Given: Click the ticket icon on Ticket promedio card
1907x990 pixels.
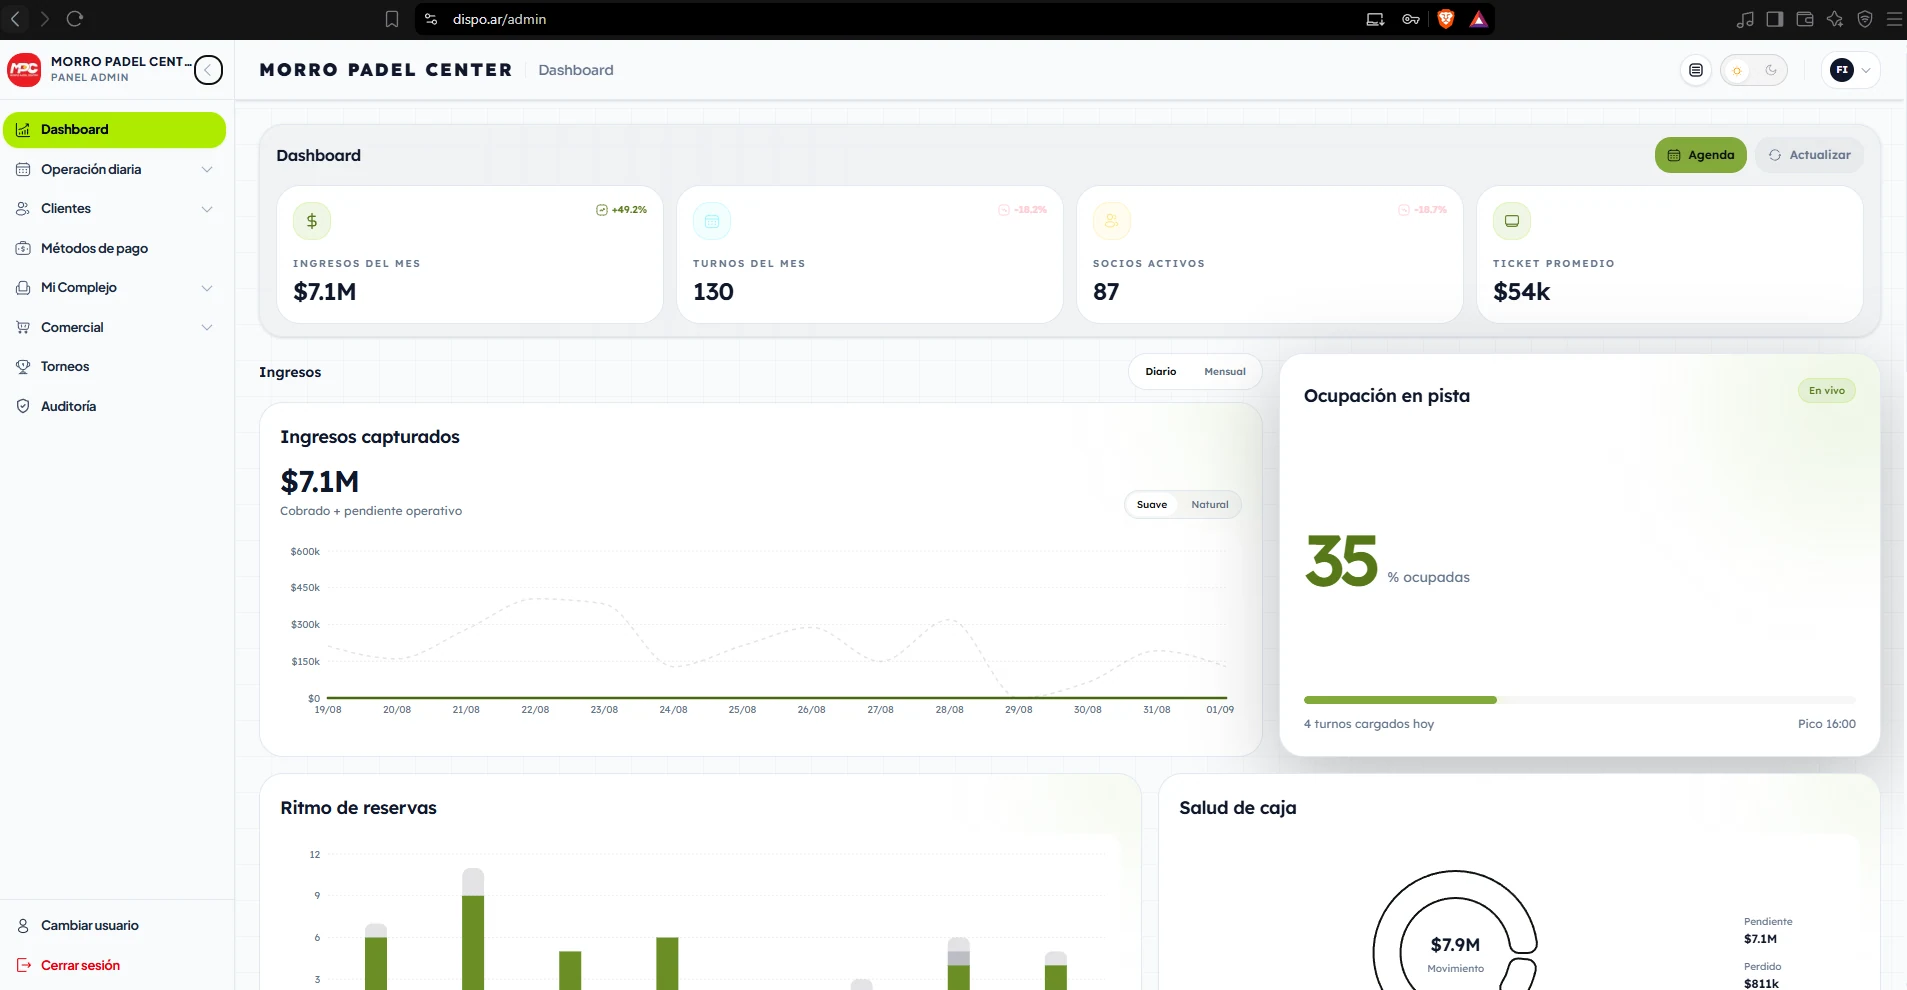Looking at the screenshot, I should (x=1512, y=221).
